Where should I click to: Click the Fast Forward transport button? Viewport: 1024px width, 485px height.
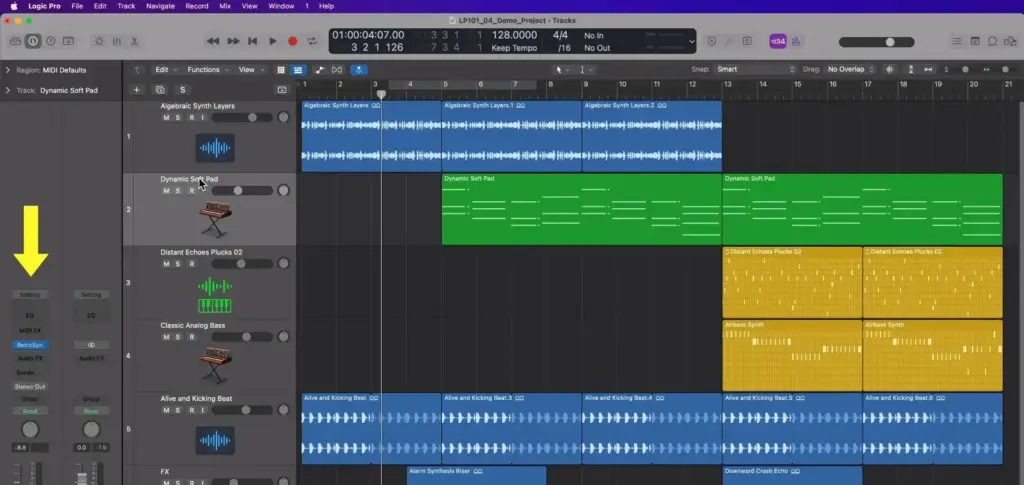point(233,41)
